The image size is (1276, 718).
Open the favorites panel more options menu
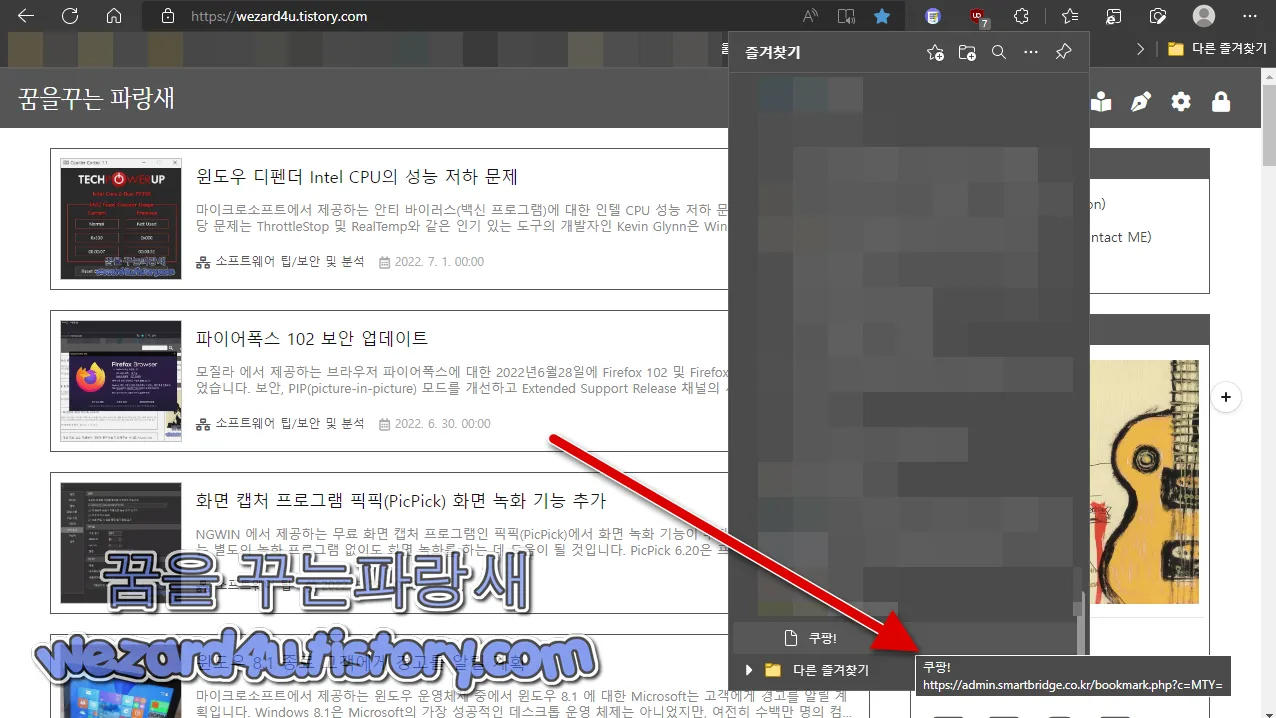(x=1031, y=52)
